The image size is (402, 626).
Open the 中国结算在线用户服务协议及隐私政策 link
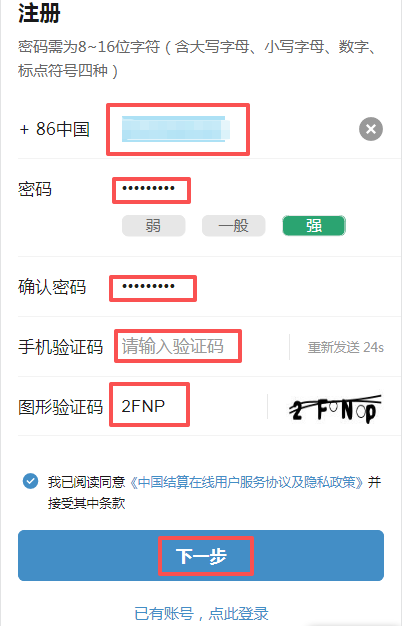point(247,482)
